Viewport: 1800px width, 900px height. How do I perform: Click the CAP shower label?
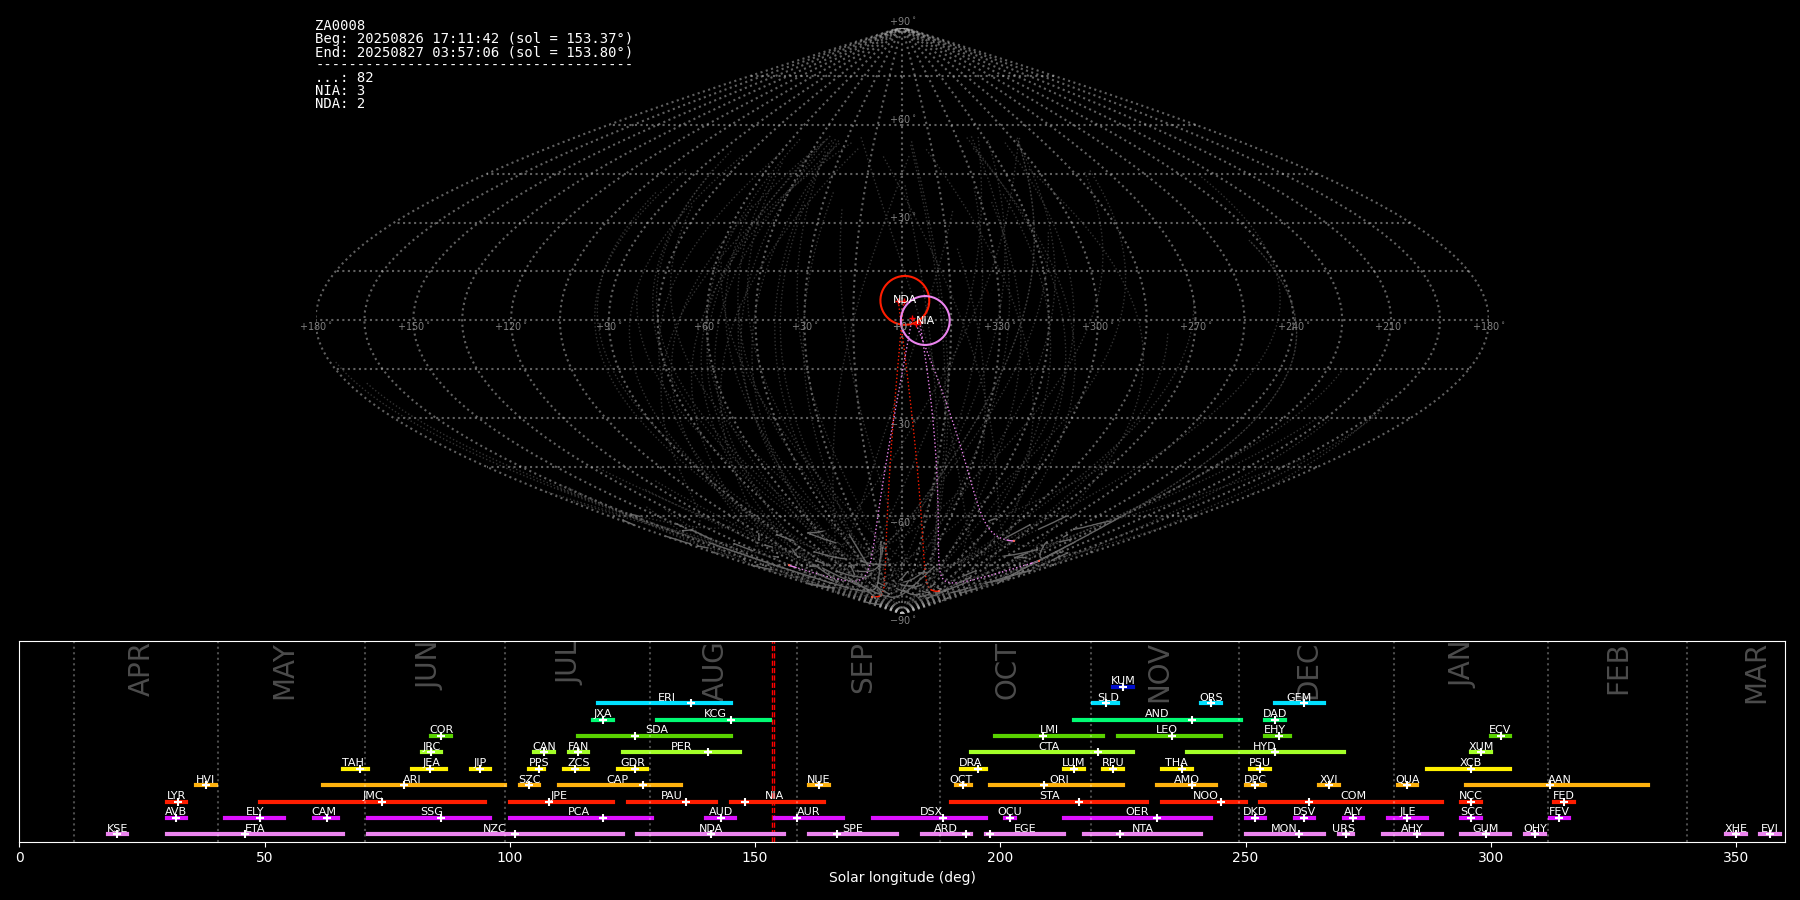pyautogui.click(x=618, y=779)
